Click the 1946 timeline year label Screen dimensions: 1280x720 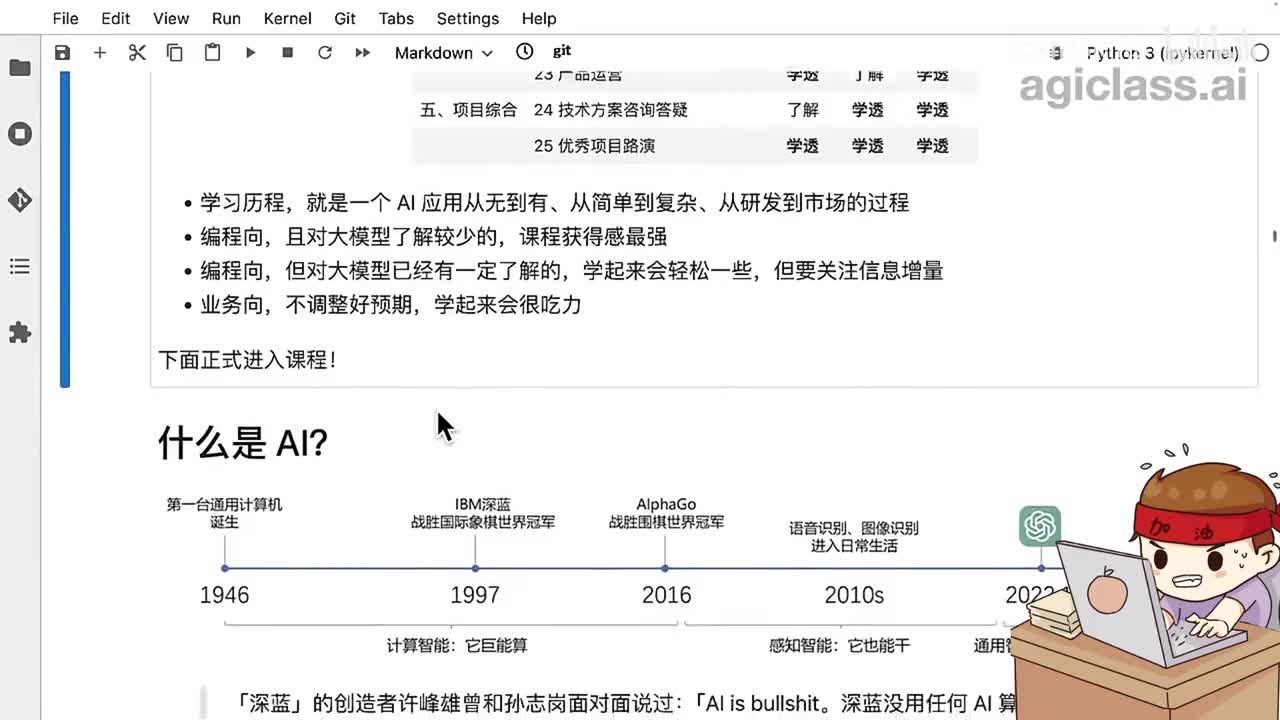coord(224,595)
